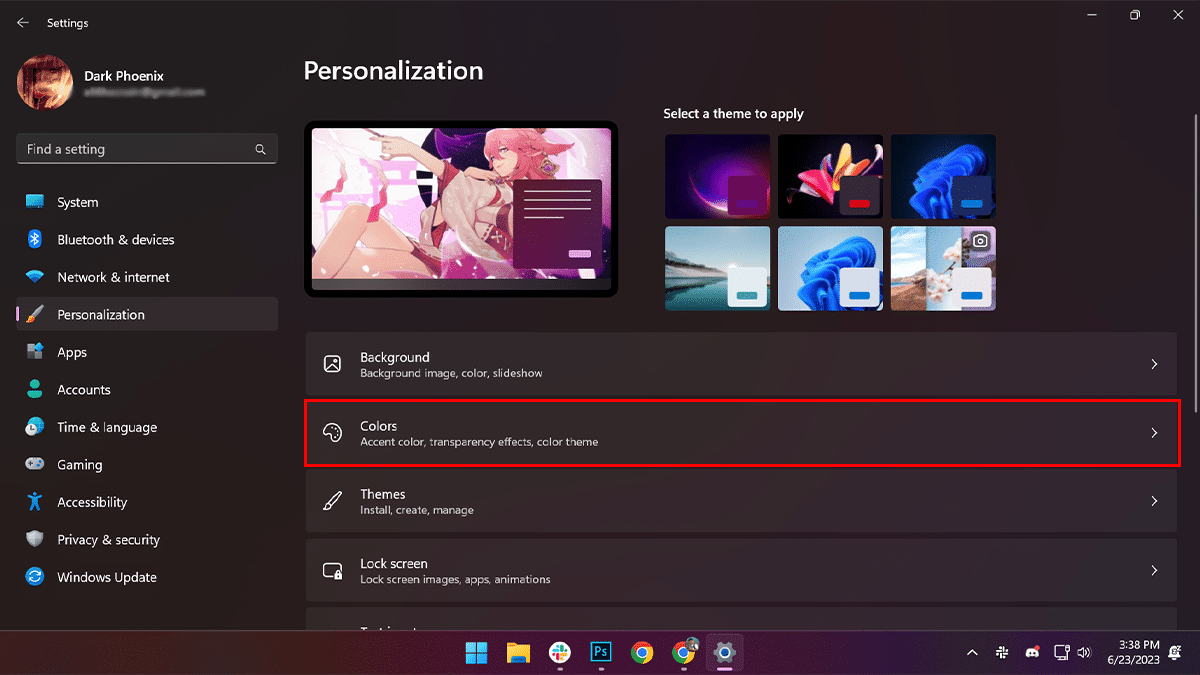
Task: Open Lock screen settings
Action: click(x=741, y=570)
